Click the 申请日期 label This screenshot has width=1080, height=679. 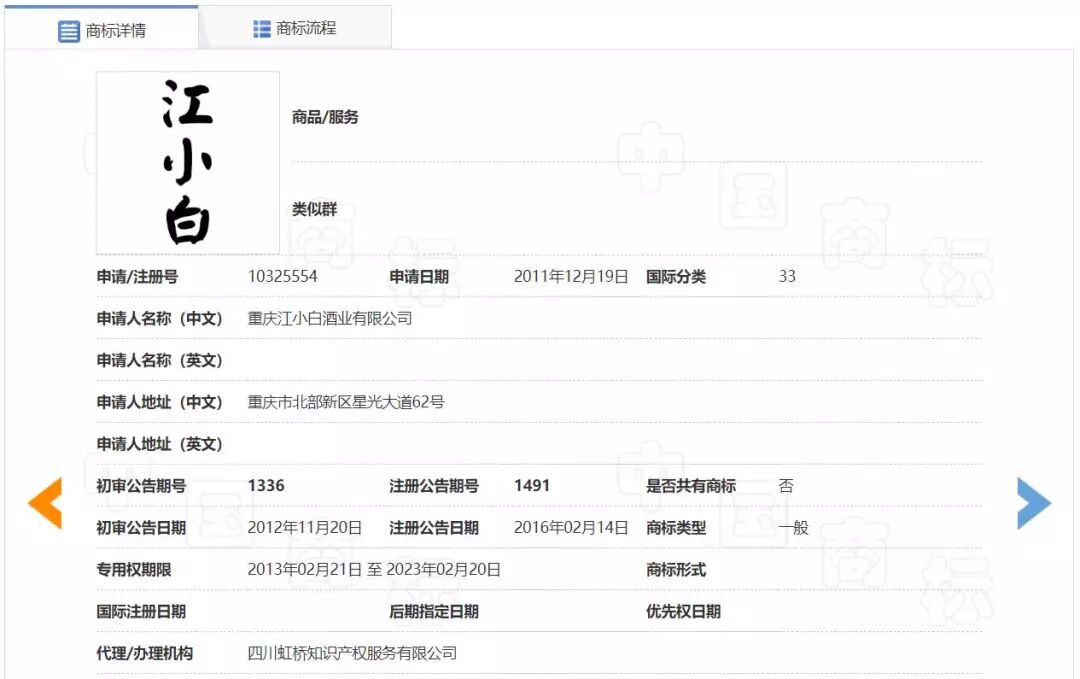click(419, 277)
